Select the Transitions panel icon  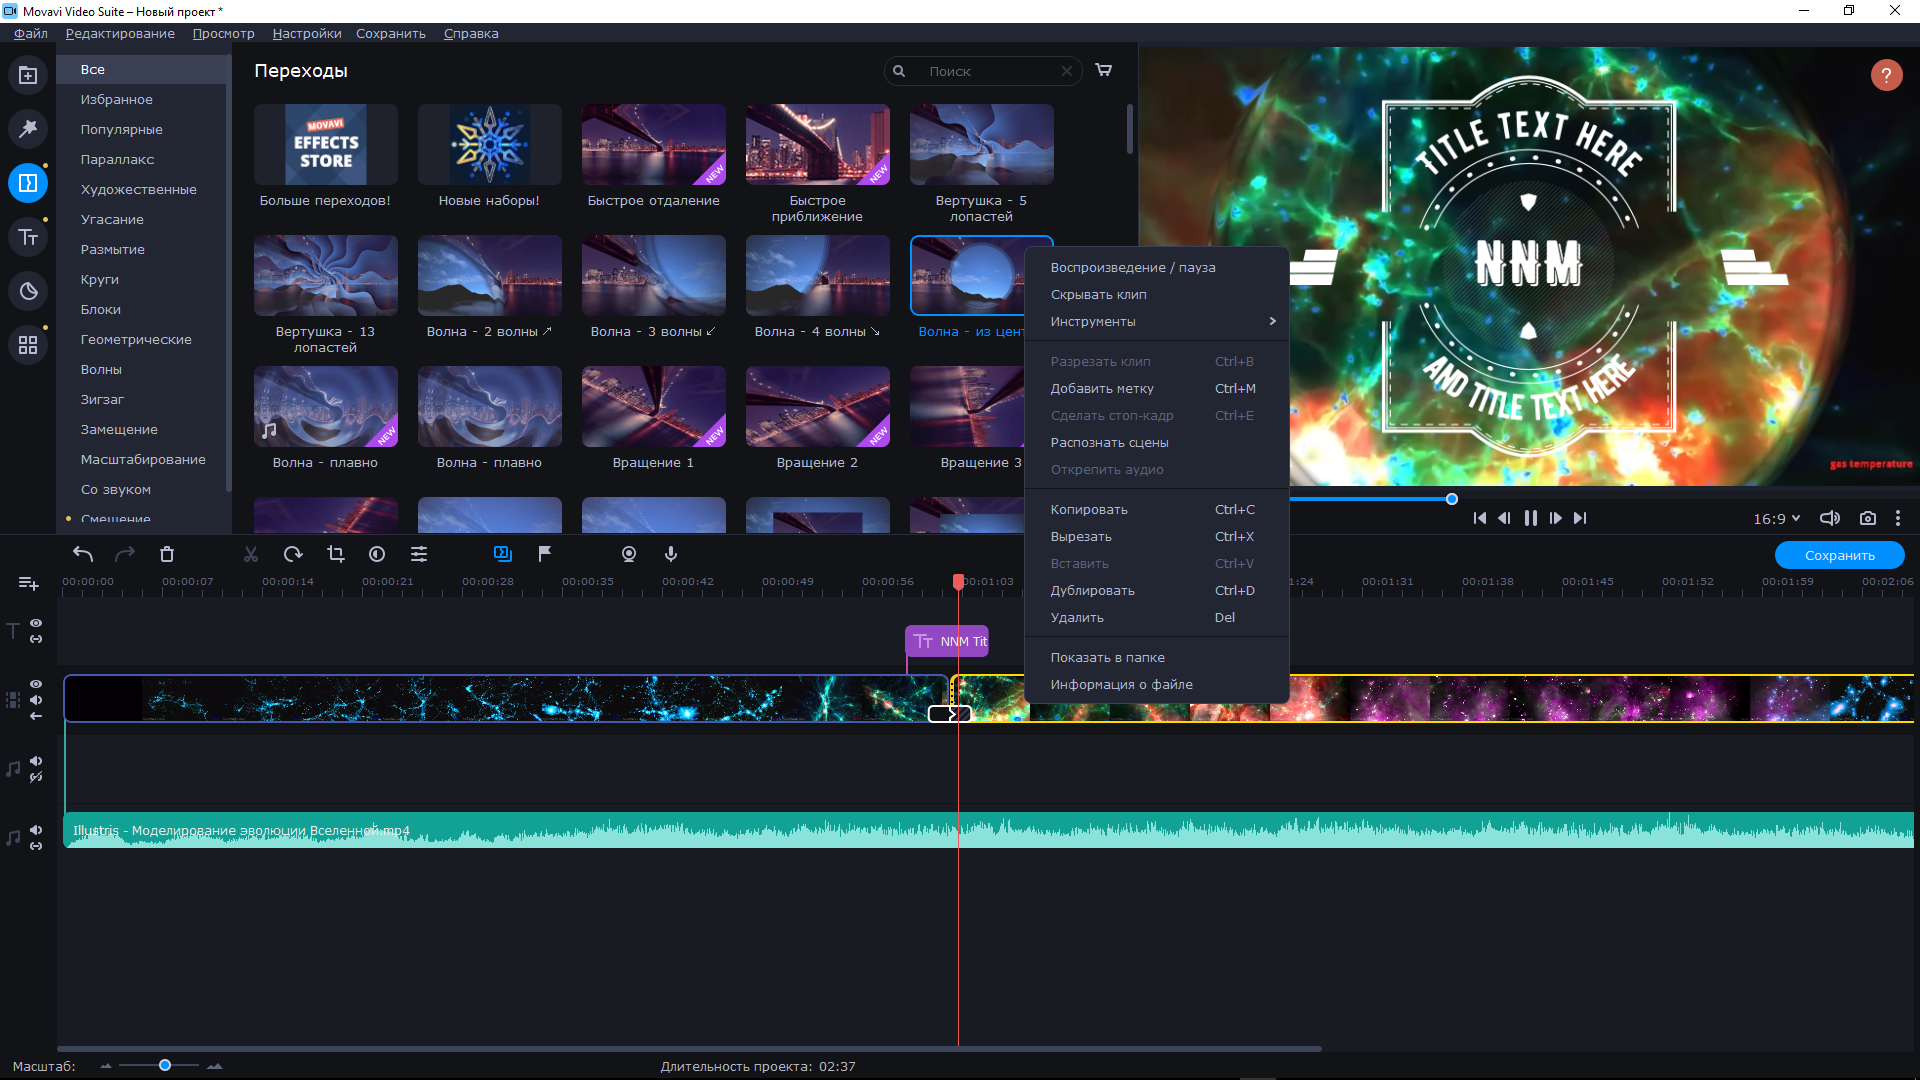(28, 183)
